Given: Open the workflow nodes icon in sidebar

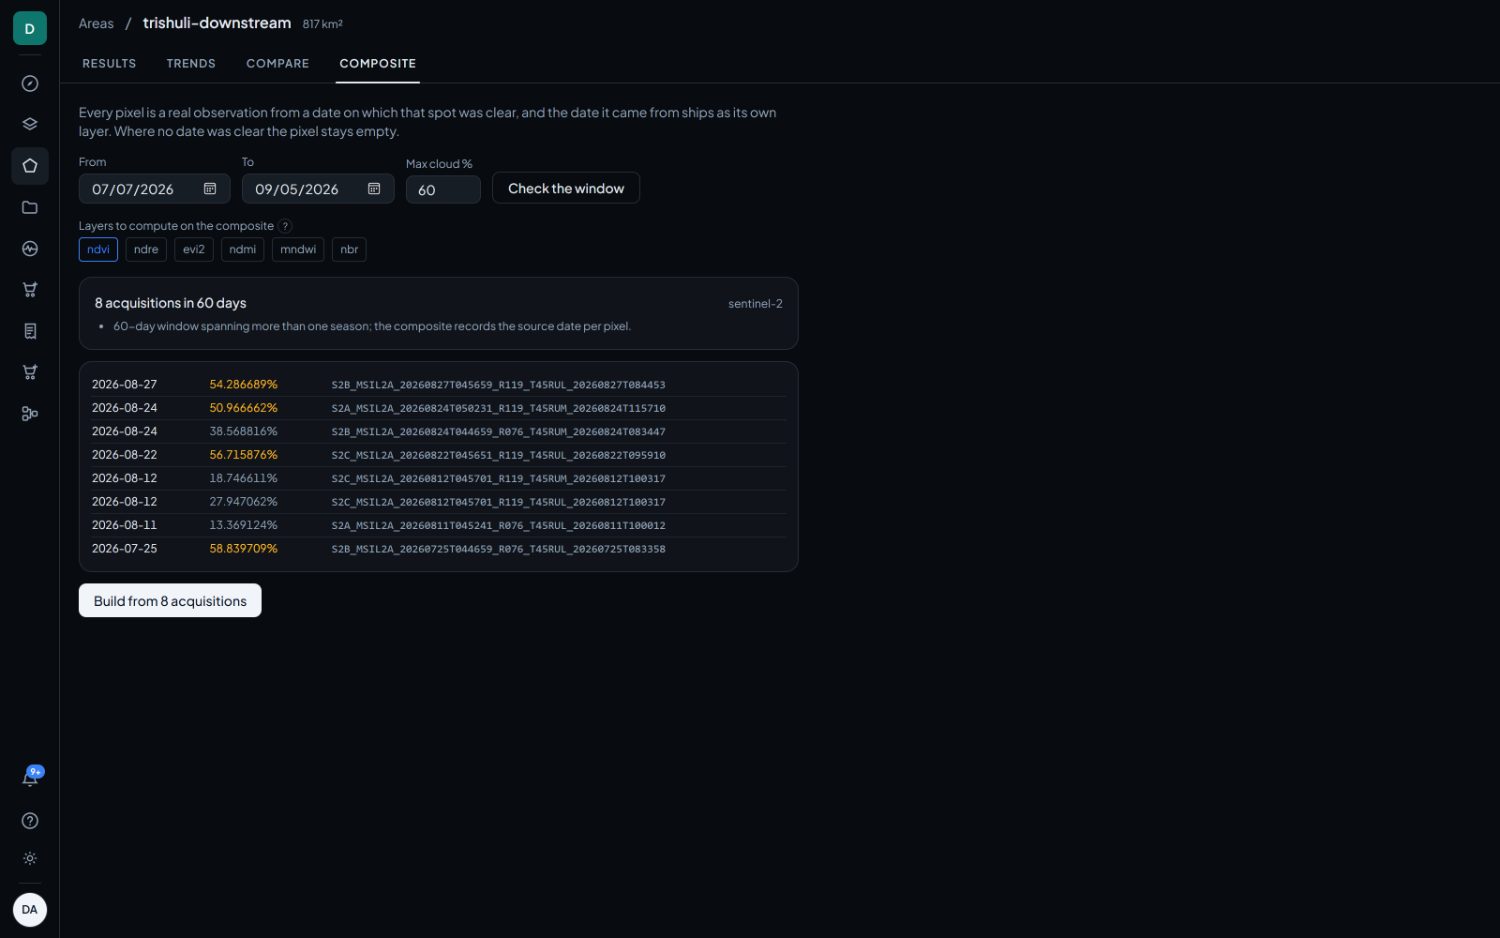Looking at the screenshot, I should 30,413.
